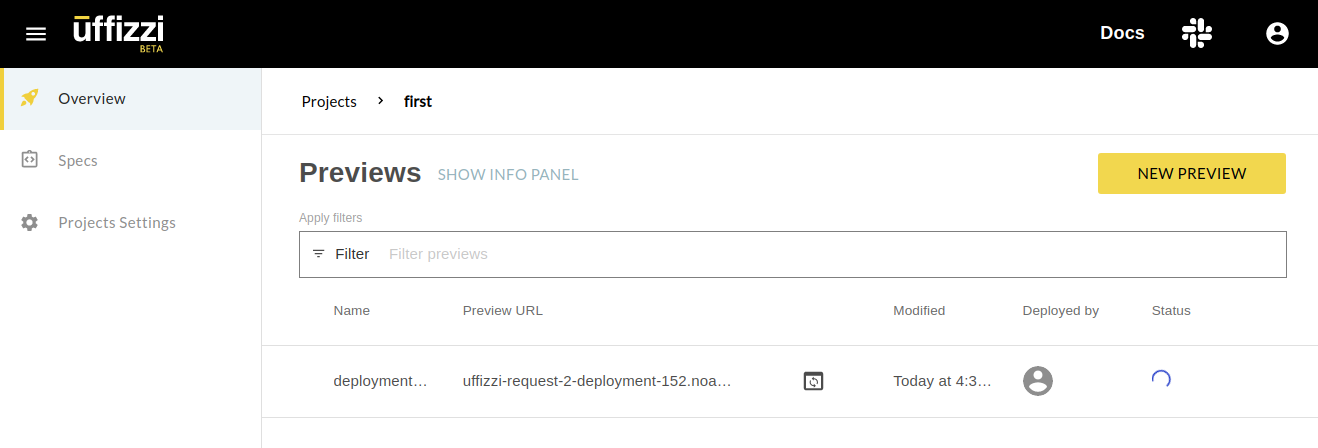Open the Docs link
The height and width of the screenshot is (448, 1318).
1122,33
